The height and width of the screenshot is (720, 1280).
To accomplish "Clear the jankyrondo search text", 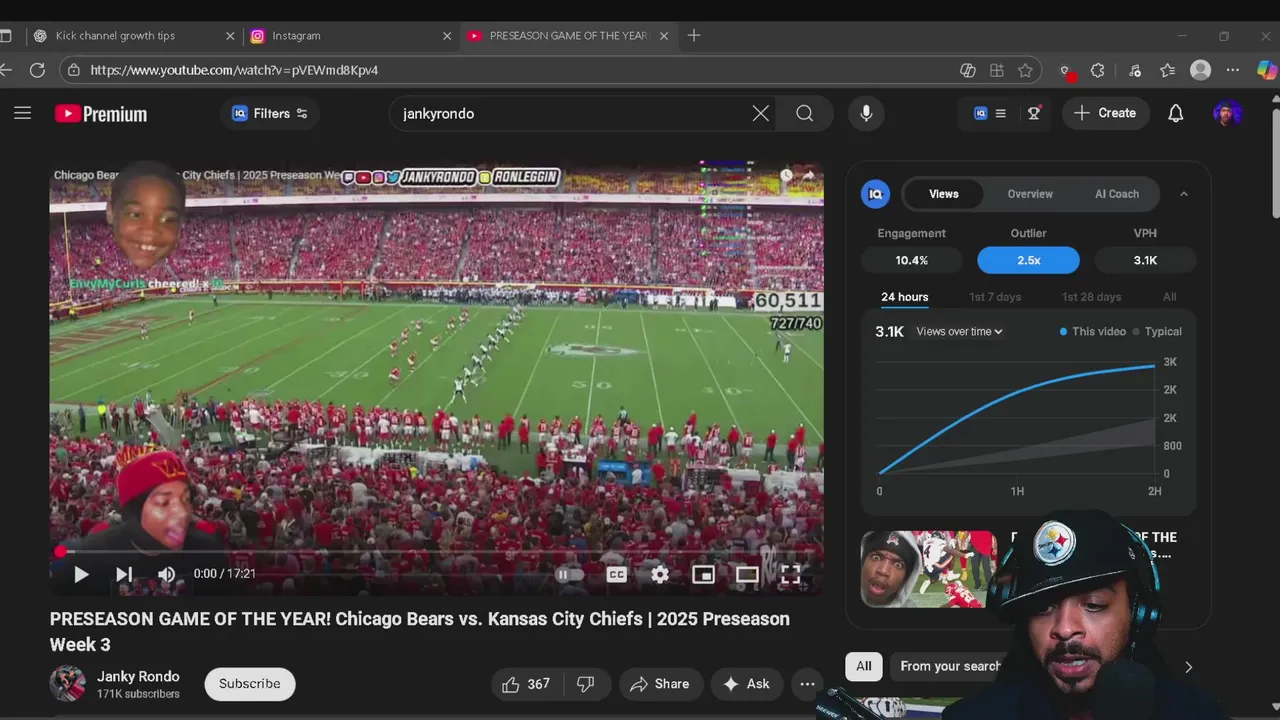I will 761,113.
